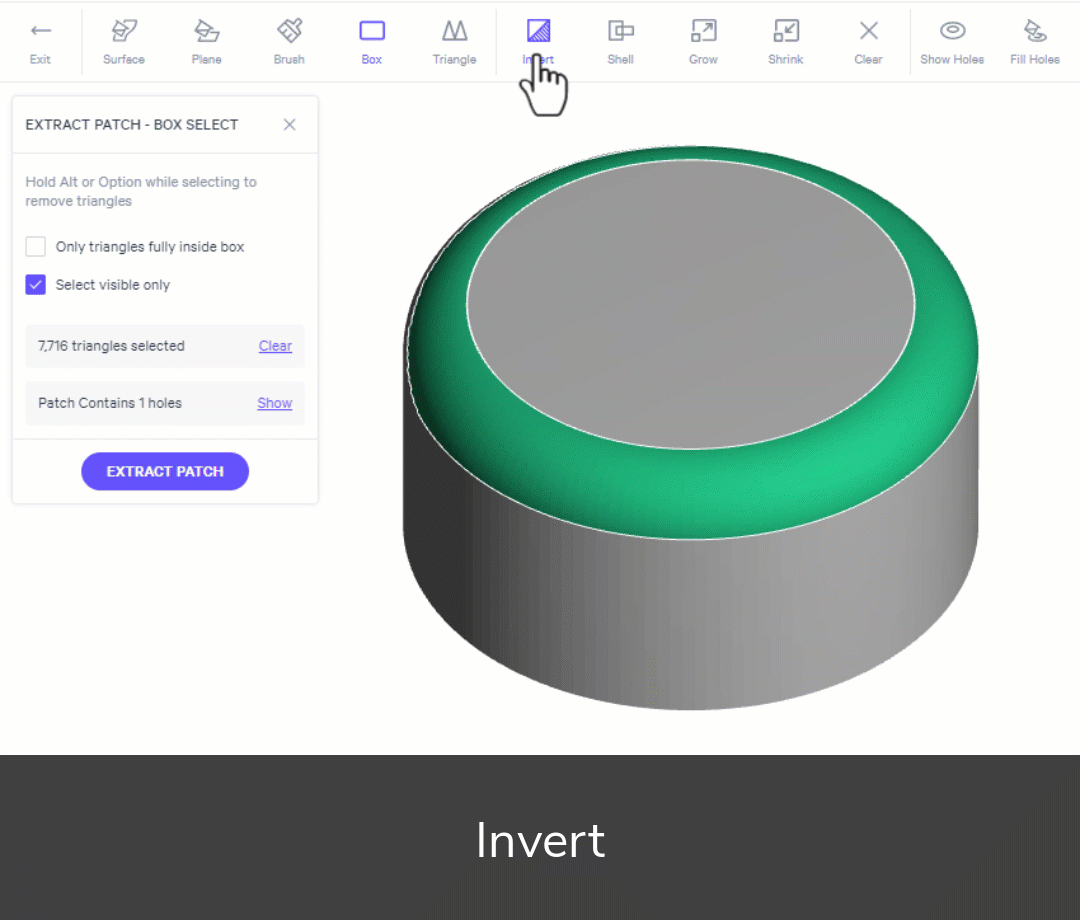Viewport: 1080px width, 920px height.
Task: Pick the Box selection tool
Action: click(372, 42)
